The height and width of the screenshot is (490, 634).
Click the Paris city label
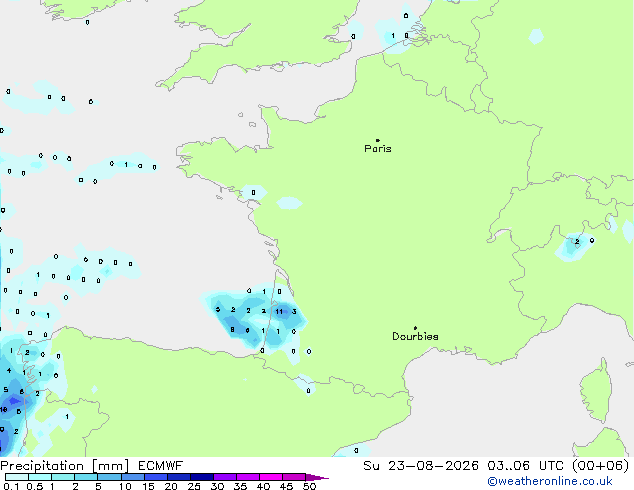pos(378,149)
